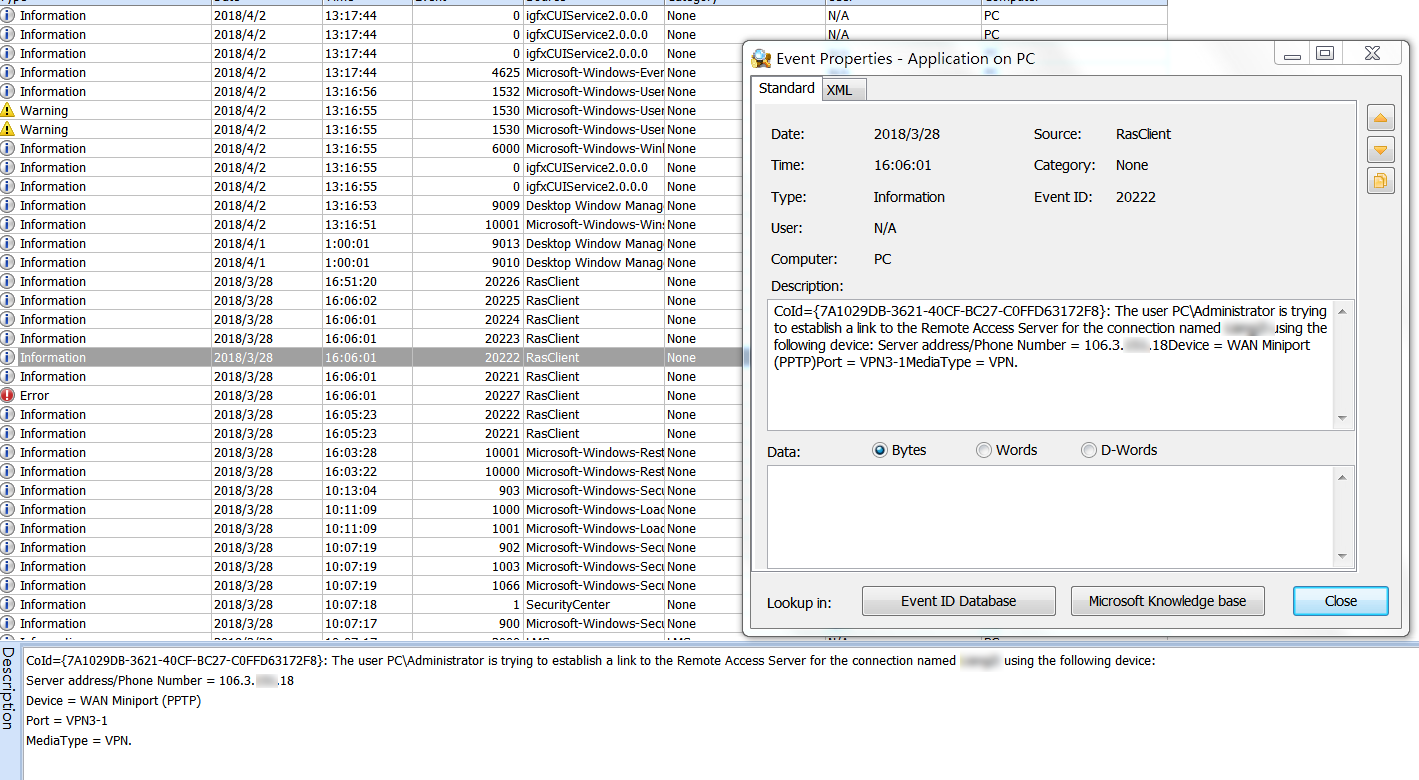Click info icon on RasClient 16:51:20 row
The height and width of the screenshot is (780, 1419).
tap(8, 282)
